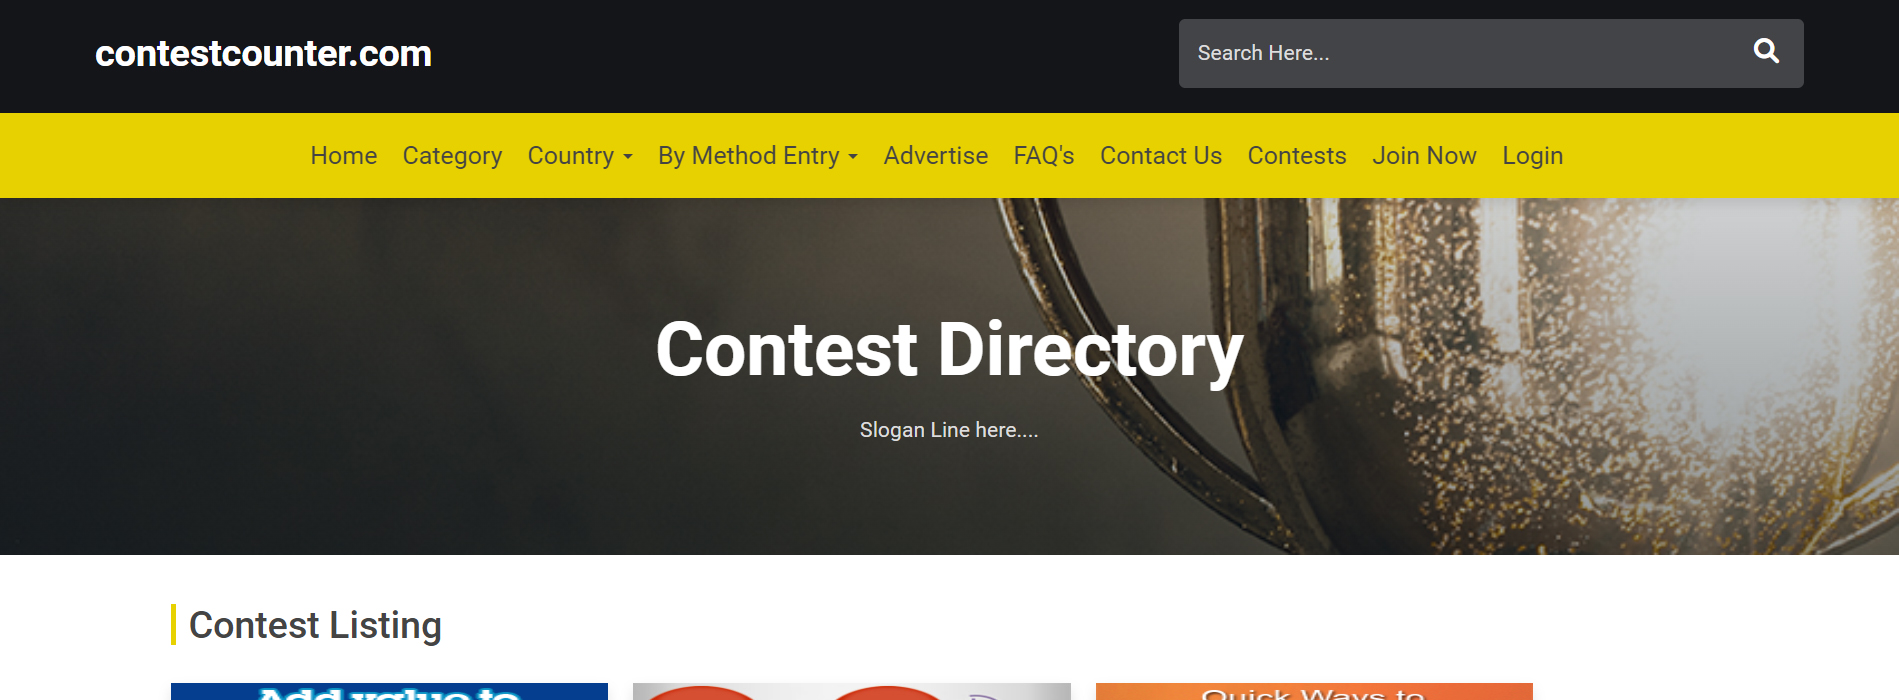1899x700 pixels.
Task: Go to the Home menu item
Action: pos(344,156)
